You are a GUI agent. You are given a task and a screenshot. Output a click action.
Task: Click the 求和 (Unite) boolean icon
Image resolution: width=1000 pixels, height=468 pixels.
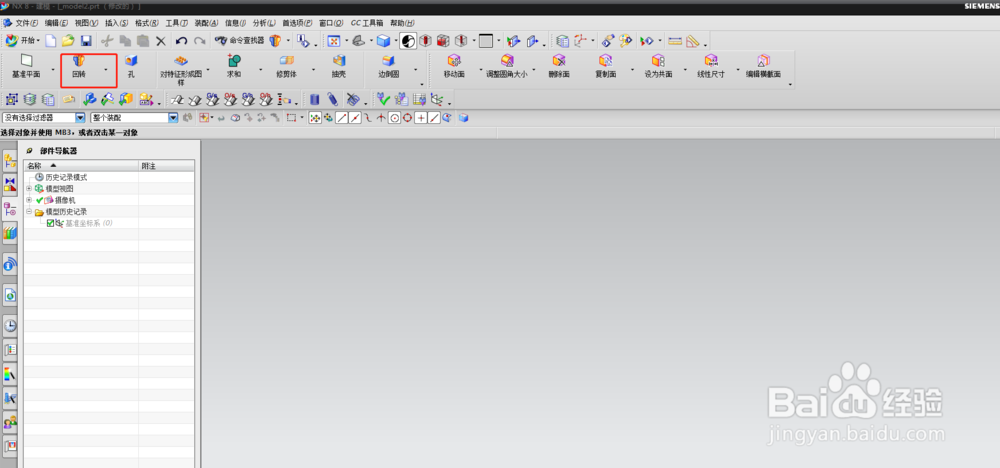[x=234, y=67]
